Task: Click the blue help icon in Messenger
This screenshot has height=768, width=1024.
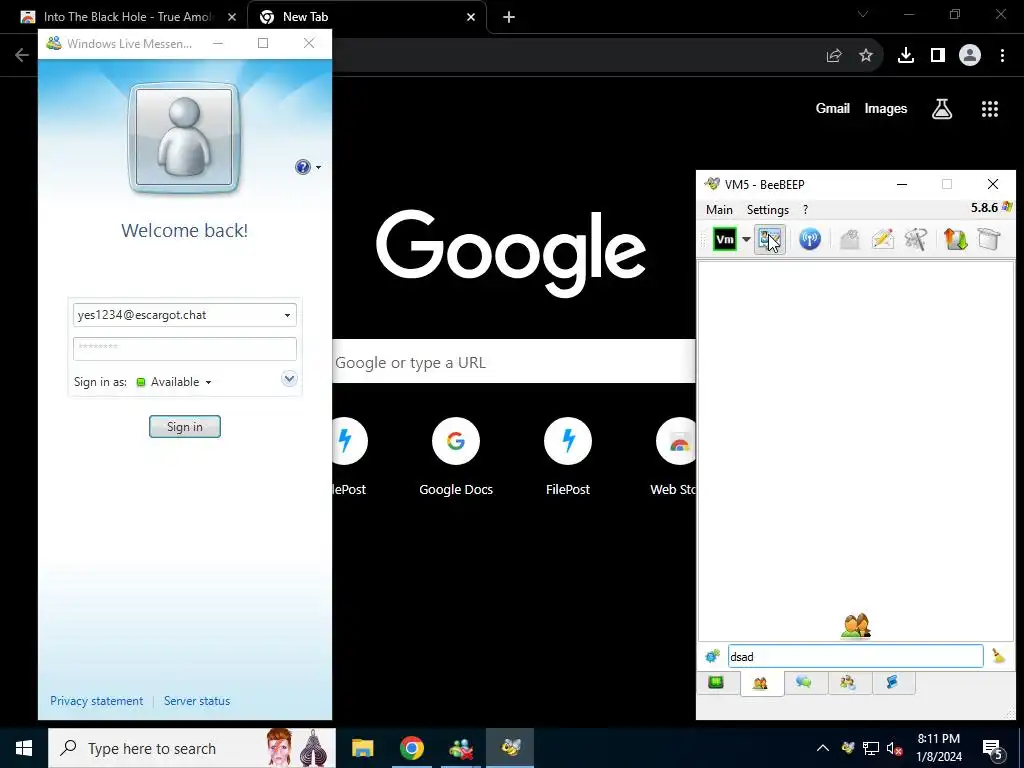Action: pos(302,167)
